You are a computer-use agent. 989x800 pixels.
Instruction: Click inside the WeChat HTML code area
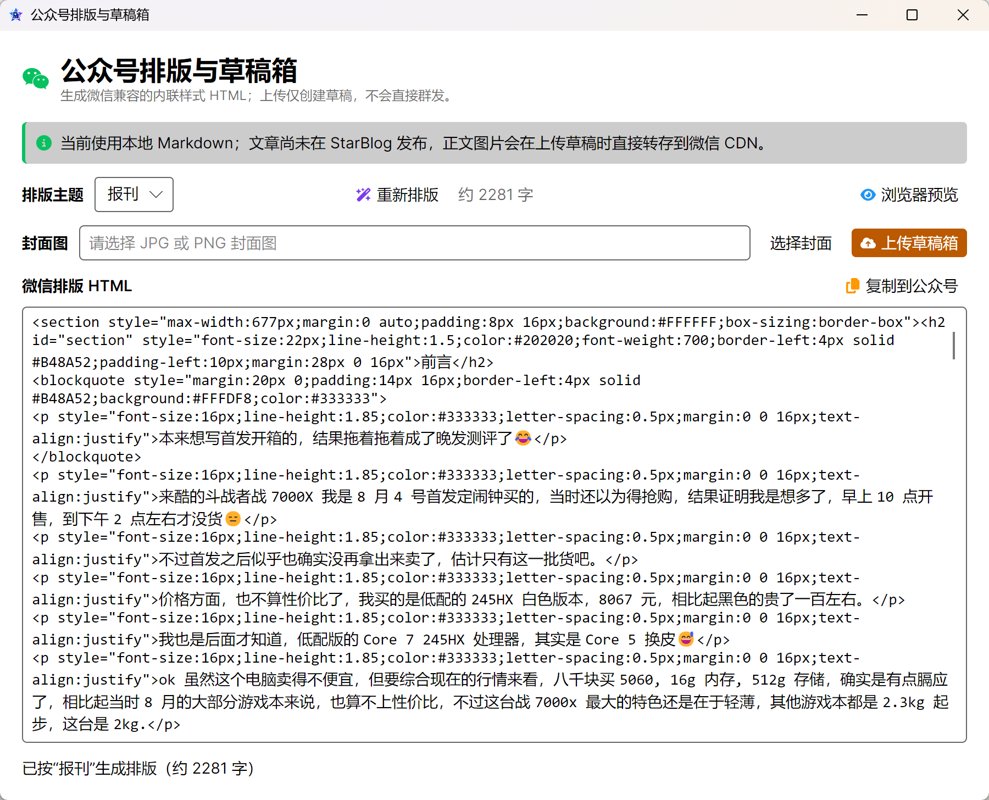pyautogui.click(x=494, y=525)
